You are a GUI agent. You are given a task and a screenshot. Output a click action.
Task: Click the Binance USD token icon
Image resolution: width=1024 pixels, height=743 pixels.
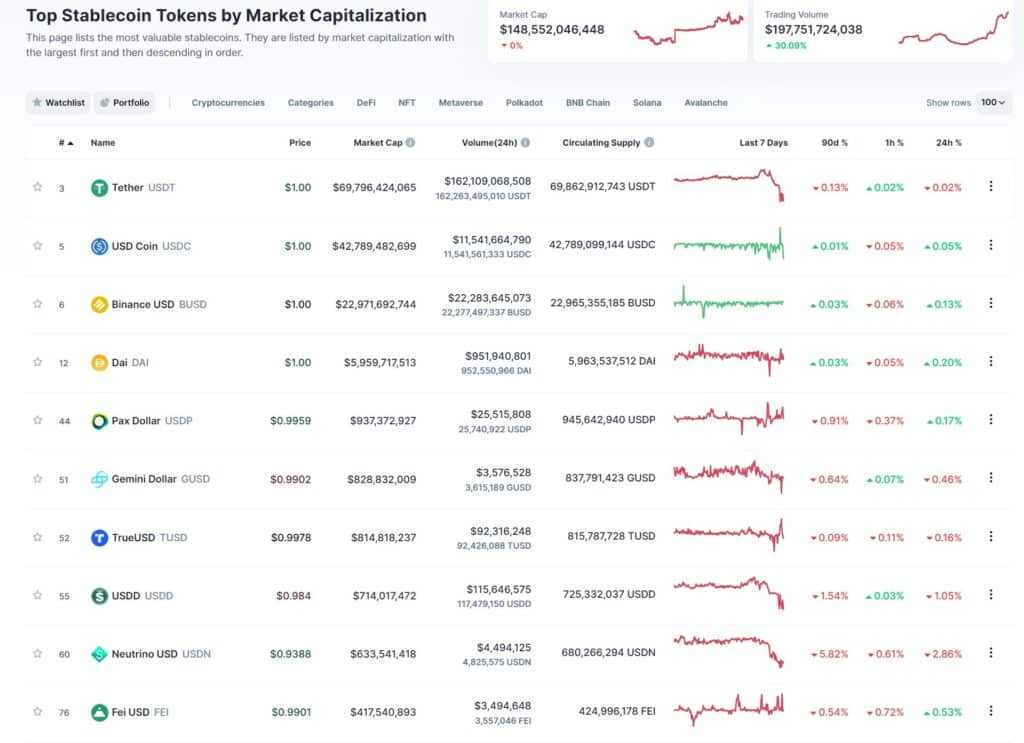coord(99,304)
